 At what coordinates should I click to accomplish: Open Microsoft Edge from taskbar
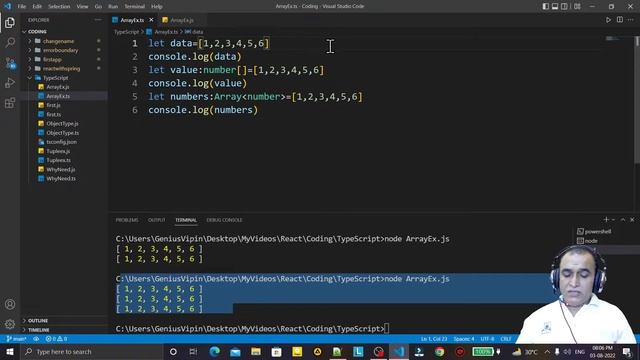(215, 351)
